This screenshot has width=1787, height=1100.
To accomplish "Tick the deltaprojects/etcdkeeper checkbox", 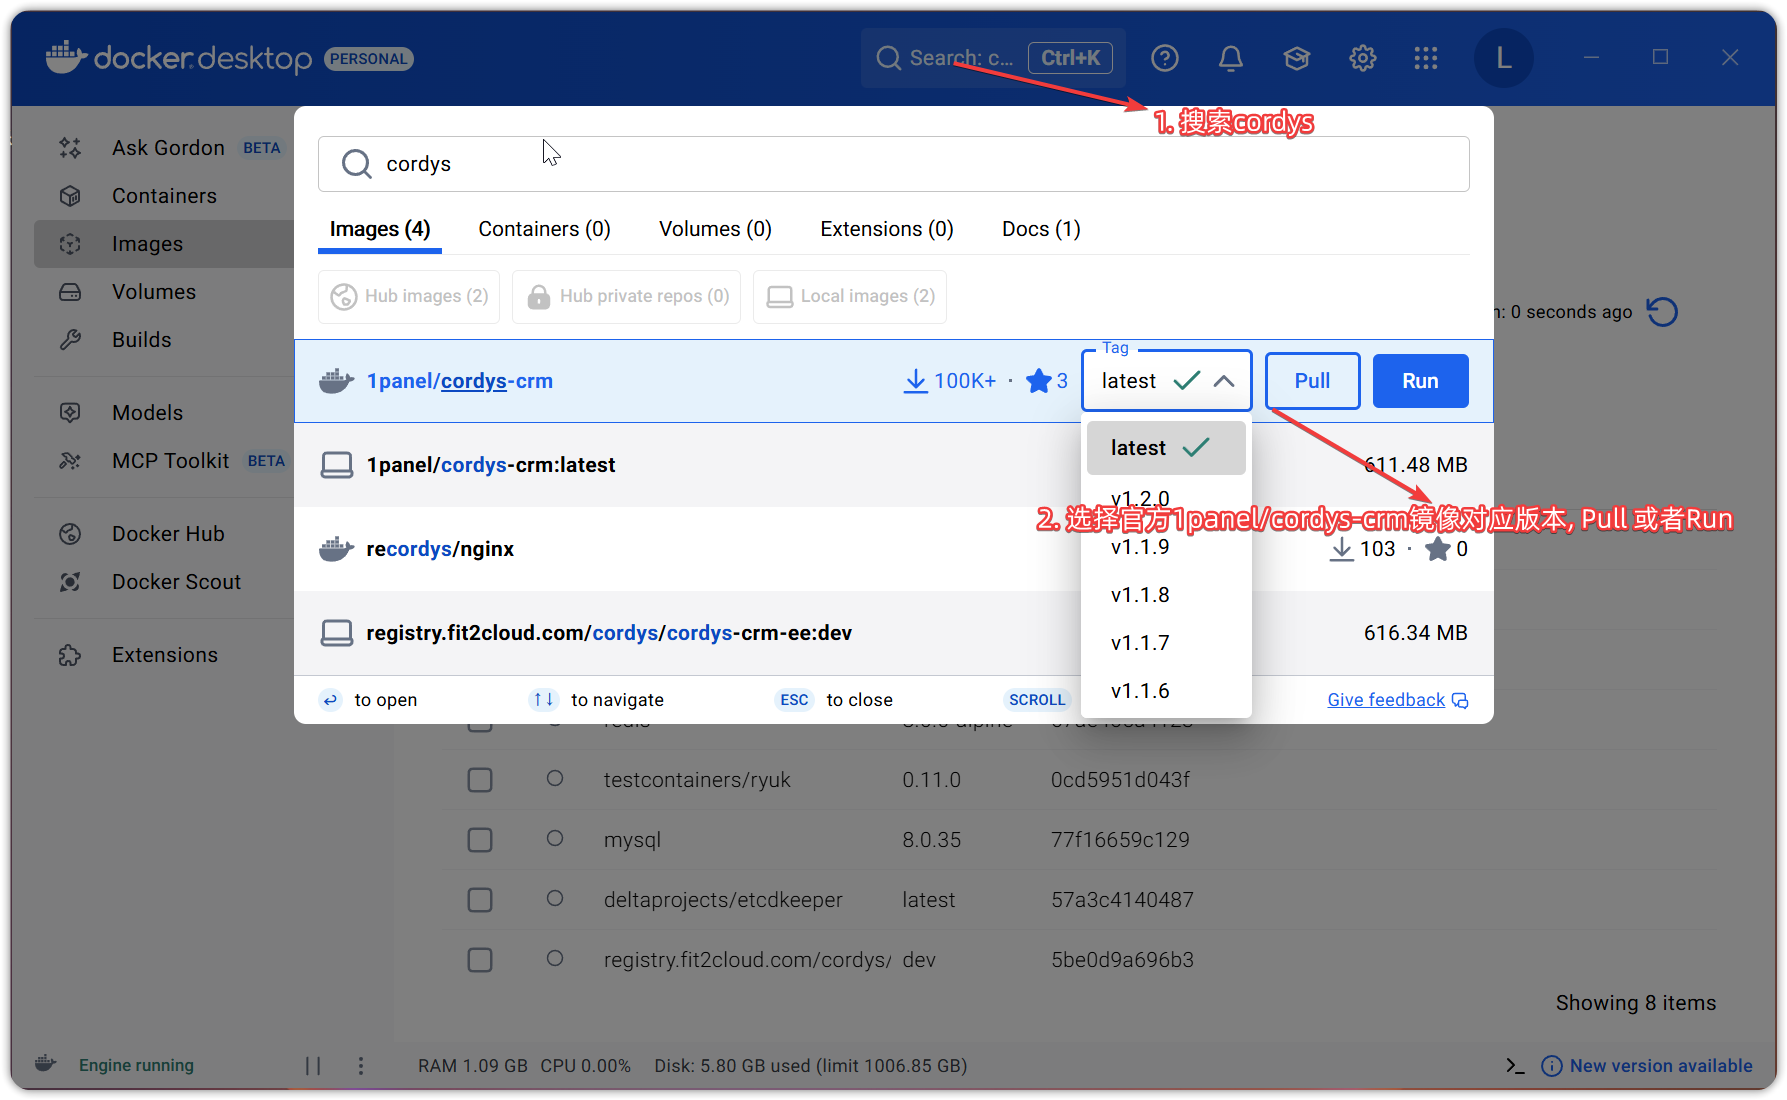I will pyautogui.click(x=480, y=900).
